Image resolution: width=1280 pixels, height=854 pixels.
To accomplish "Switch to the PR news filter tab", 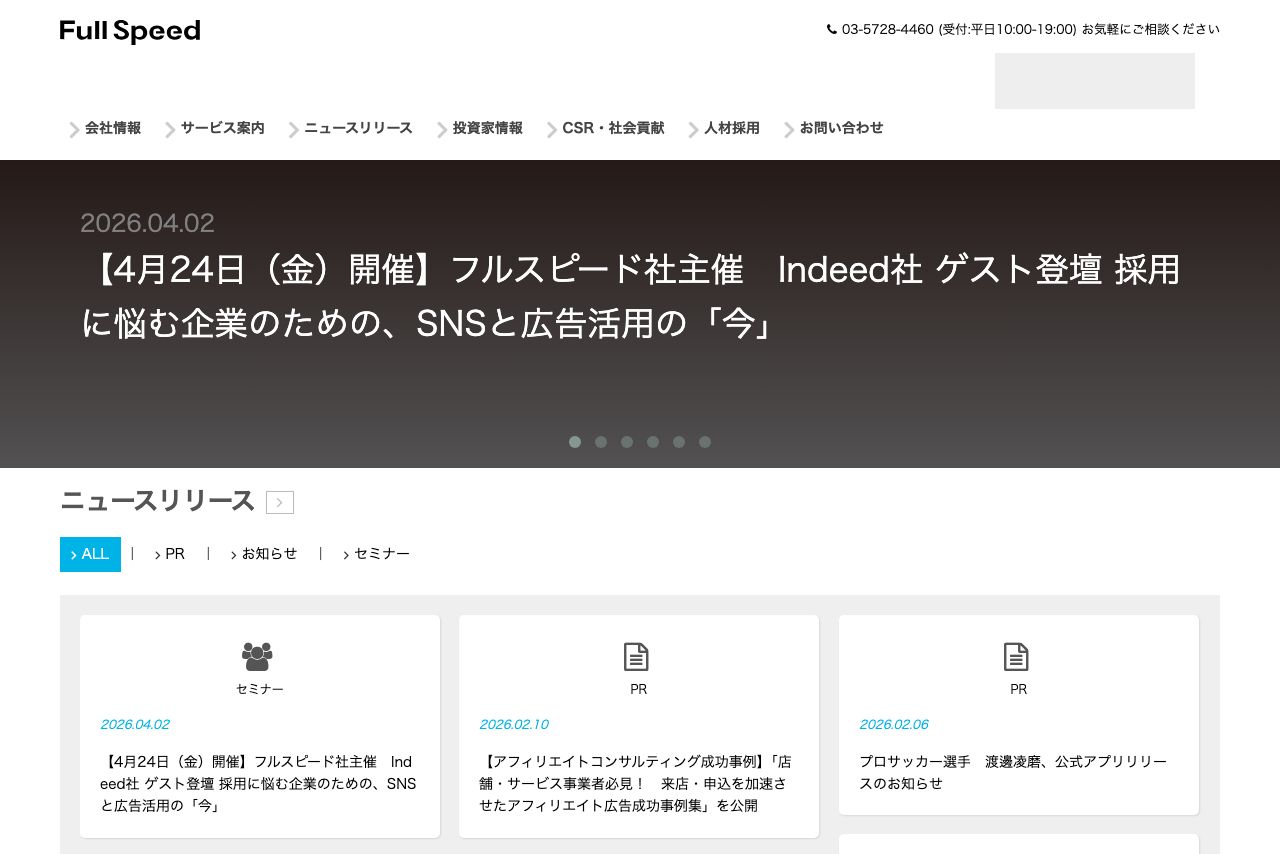I will tap(175, 554).
